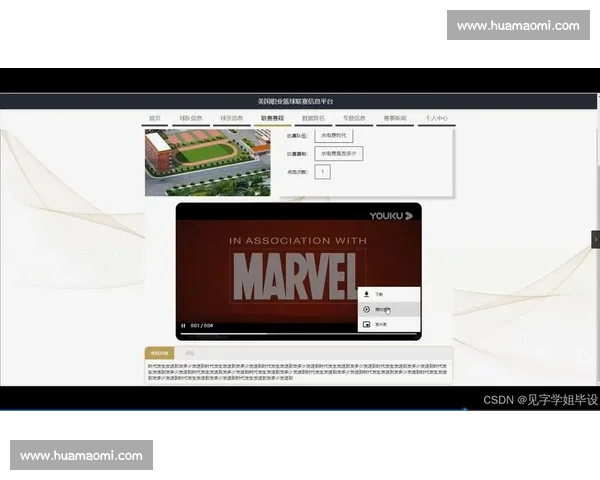Click the stadium aerial image
Image resolution: width=600 pixels, height=480 pixels.
pos(207,161)
